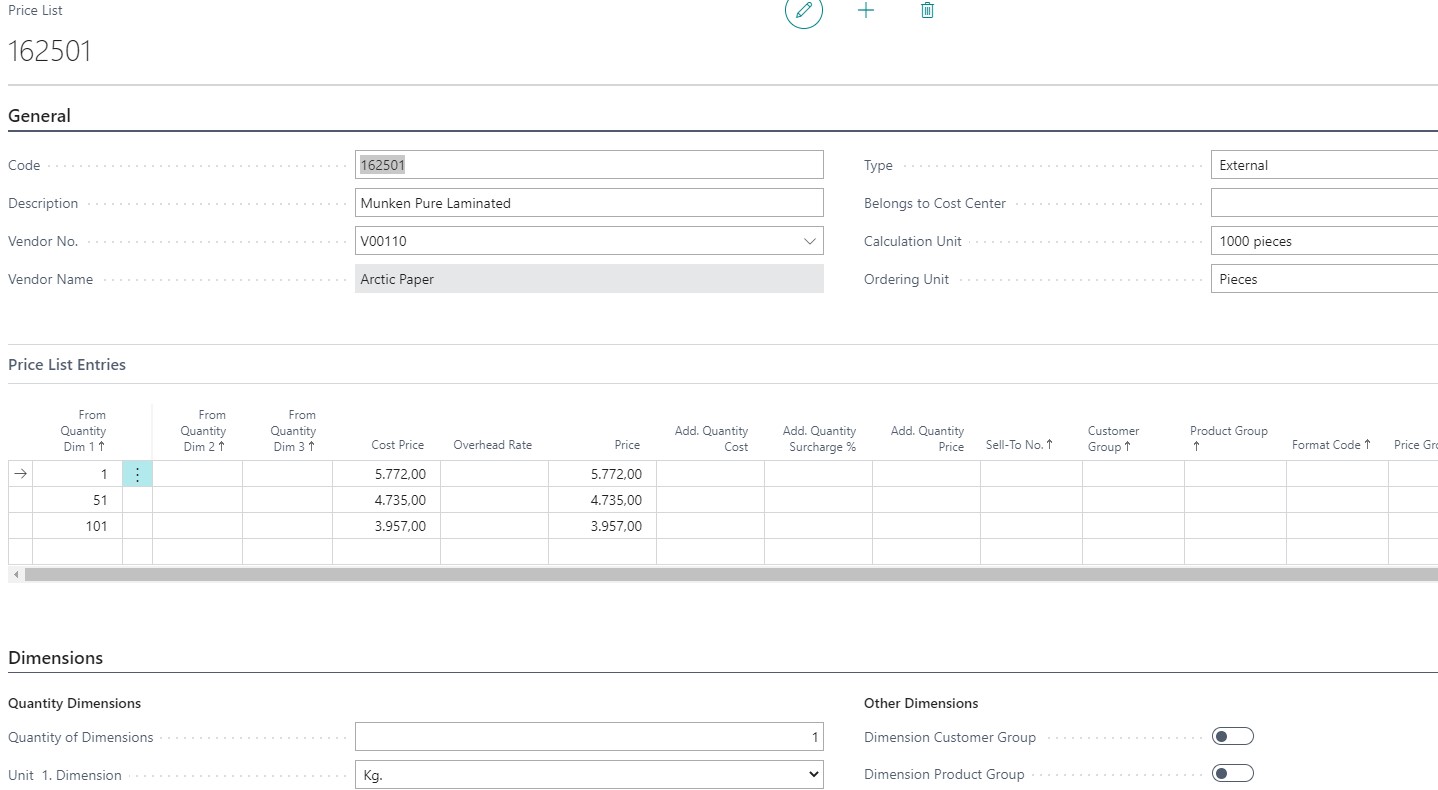Click Price cell 4.735,00
The width and height of the screenshot is (1438, 790).
[602, 500]
